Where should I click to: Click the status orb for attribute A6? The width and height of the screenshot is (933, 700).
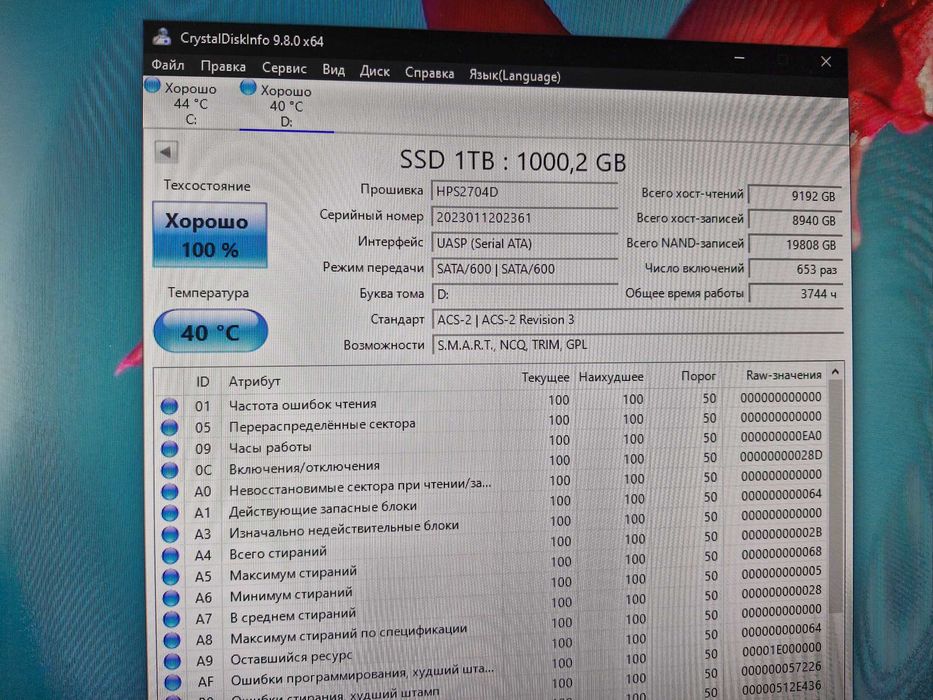[x=171, y=598]
